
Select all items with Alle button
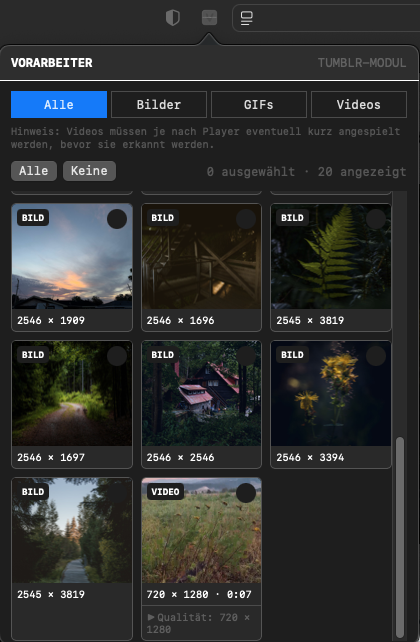pos(34,171)
